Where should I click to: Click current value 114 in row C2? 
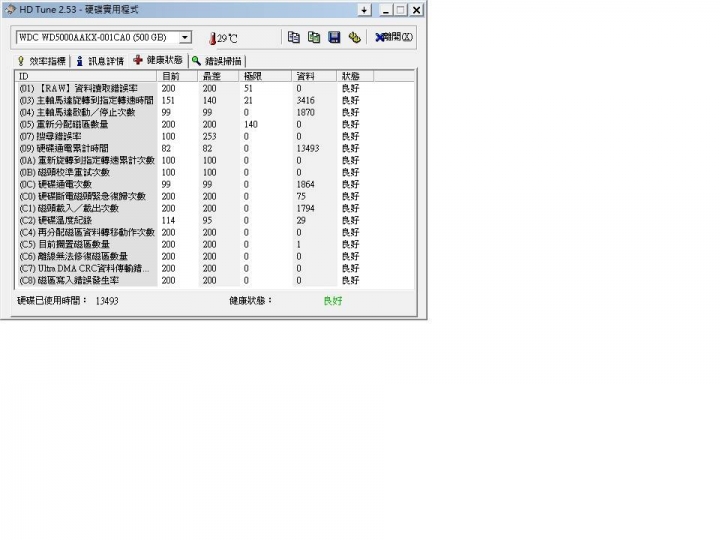click(x=168, y=220)
